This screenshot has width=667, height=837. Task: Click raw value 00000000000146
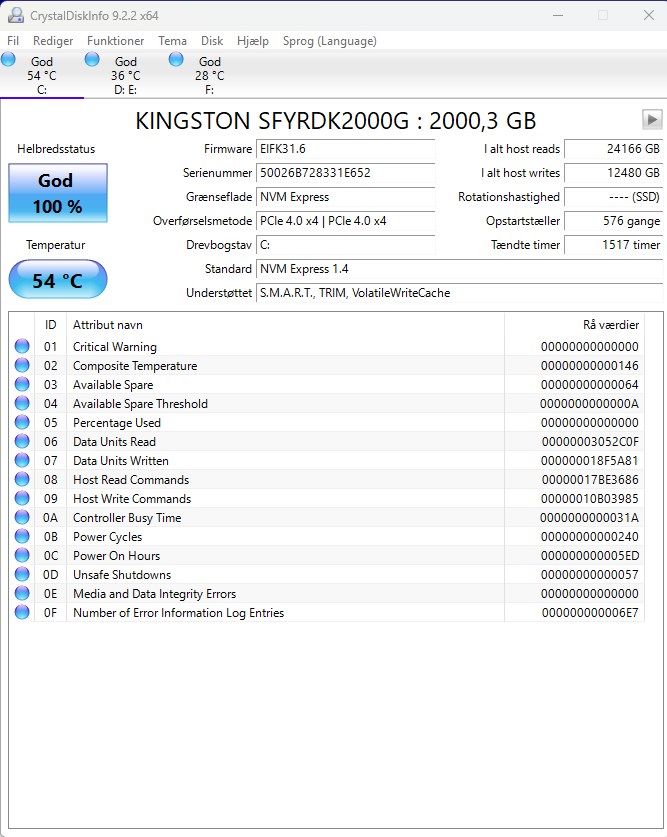pyautogui.click(x=589, y=366)
